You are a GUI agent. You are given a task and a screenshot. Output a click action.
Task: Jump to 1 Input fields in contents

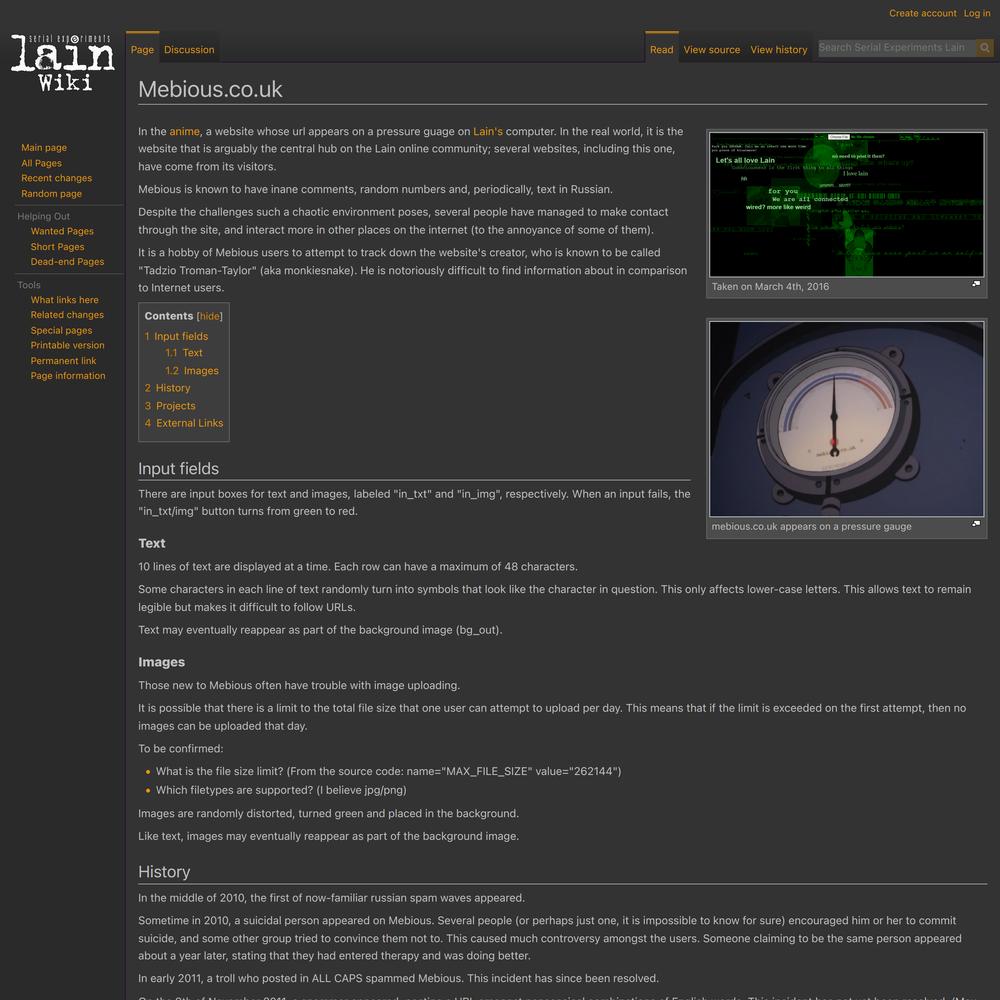coord(176,336)
